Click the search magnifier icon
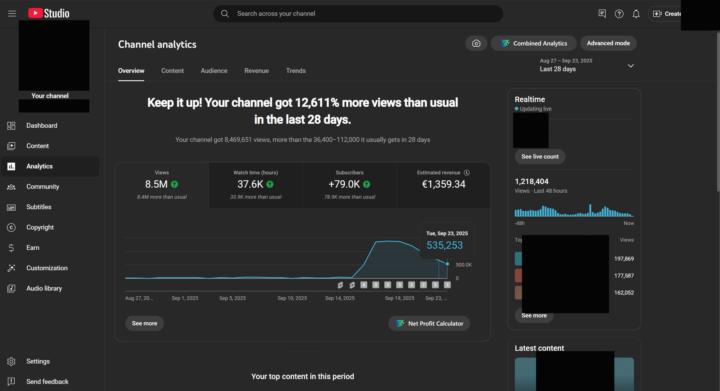This screenshot has width=720, height=391. (x=225, y=14)
